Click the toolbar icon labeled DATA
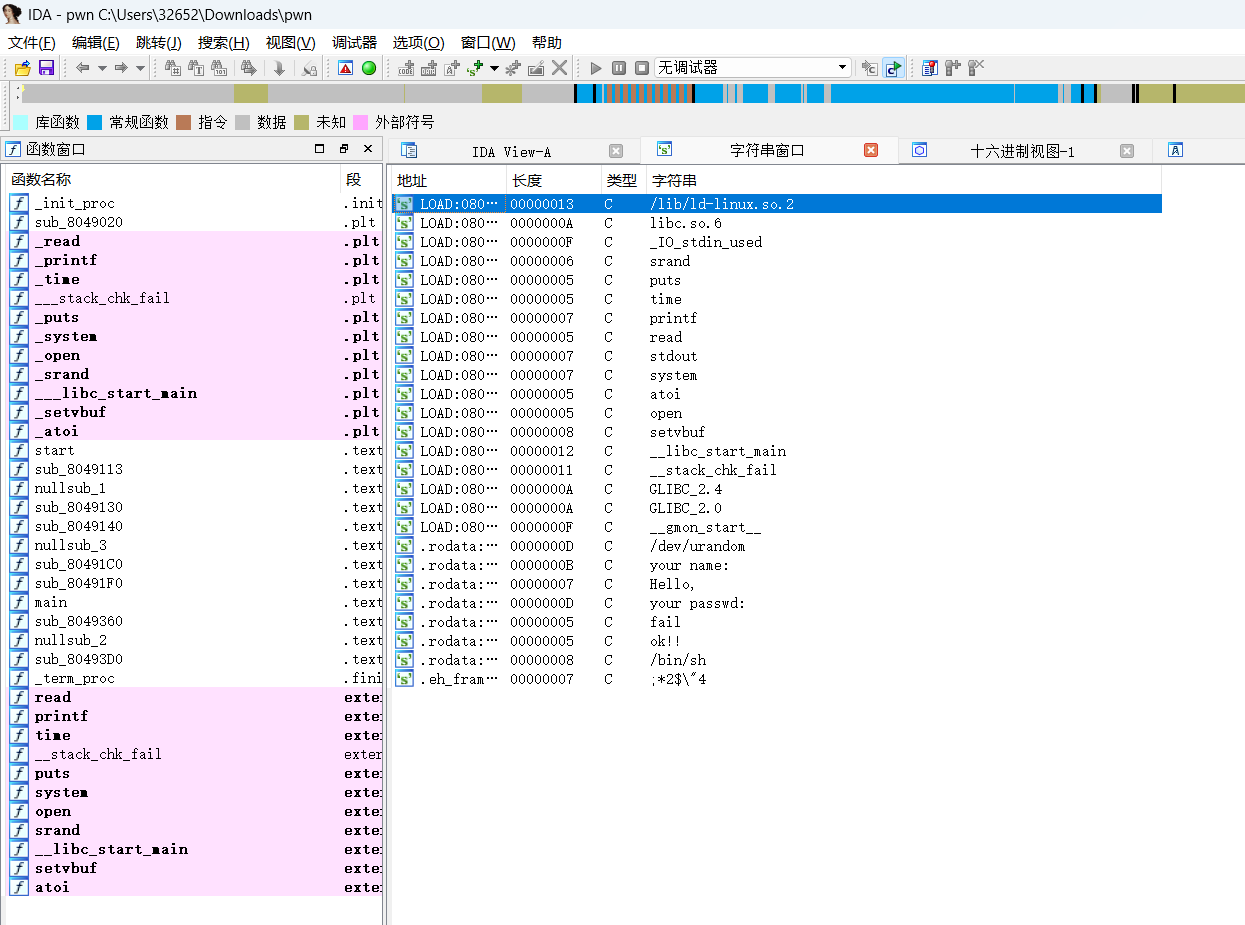 [429, 68]
